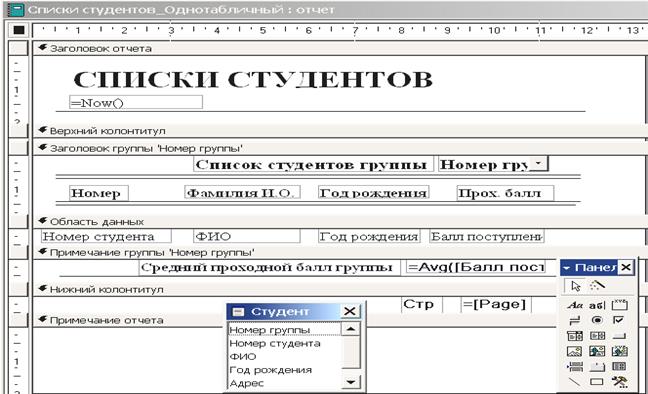
Task: Select the Фамилия И.О. header label
Action: point(242,193)
